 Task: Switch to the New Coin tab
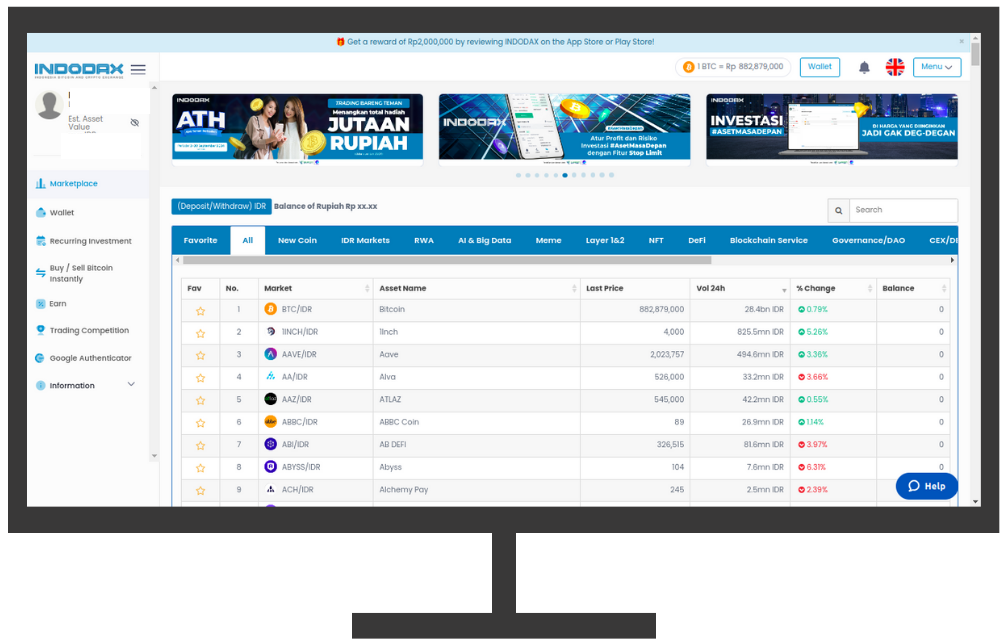pyautogui.click(x=297, y=240)
